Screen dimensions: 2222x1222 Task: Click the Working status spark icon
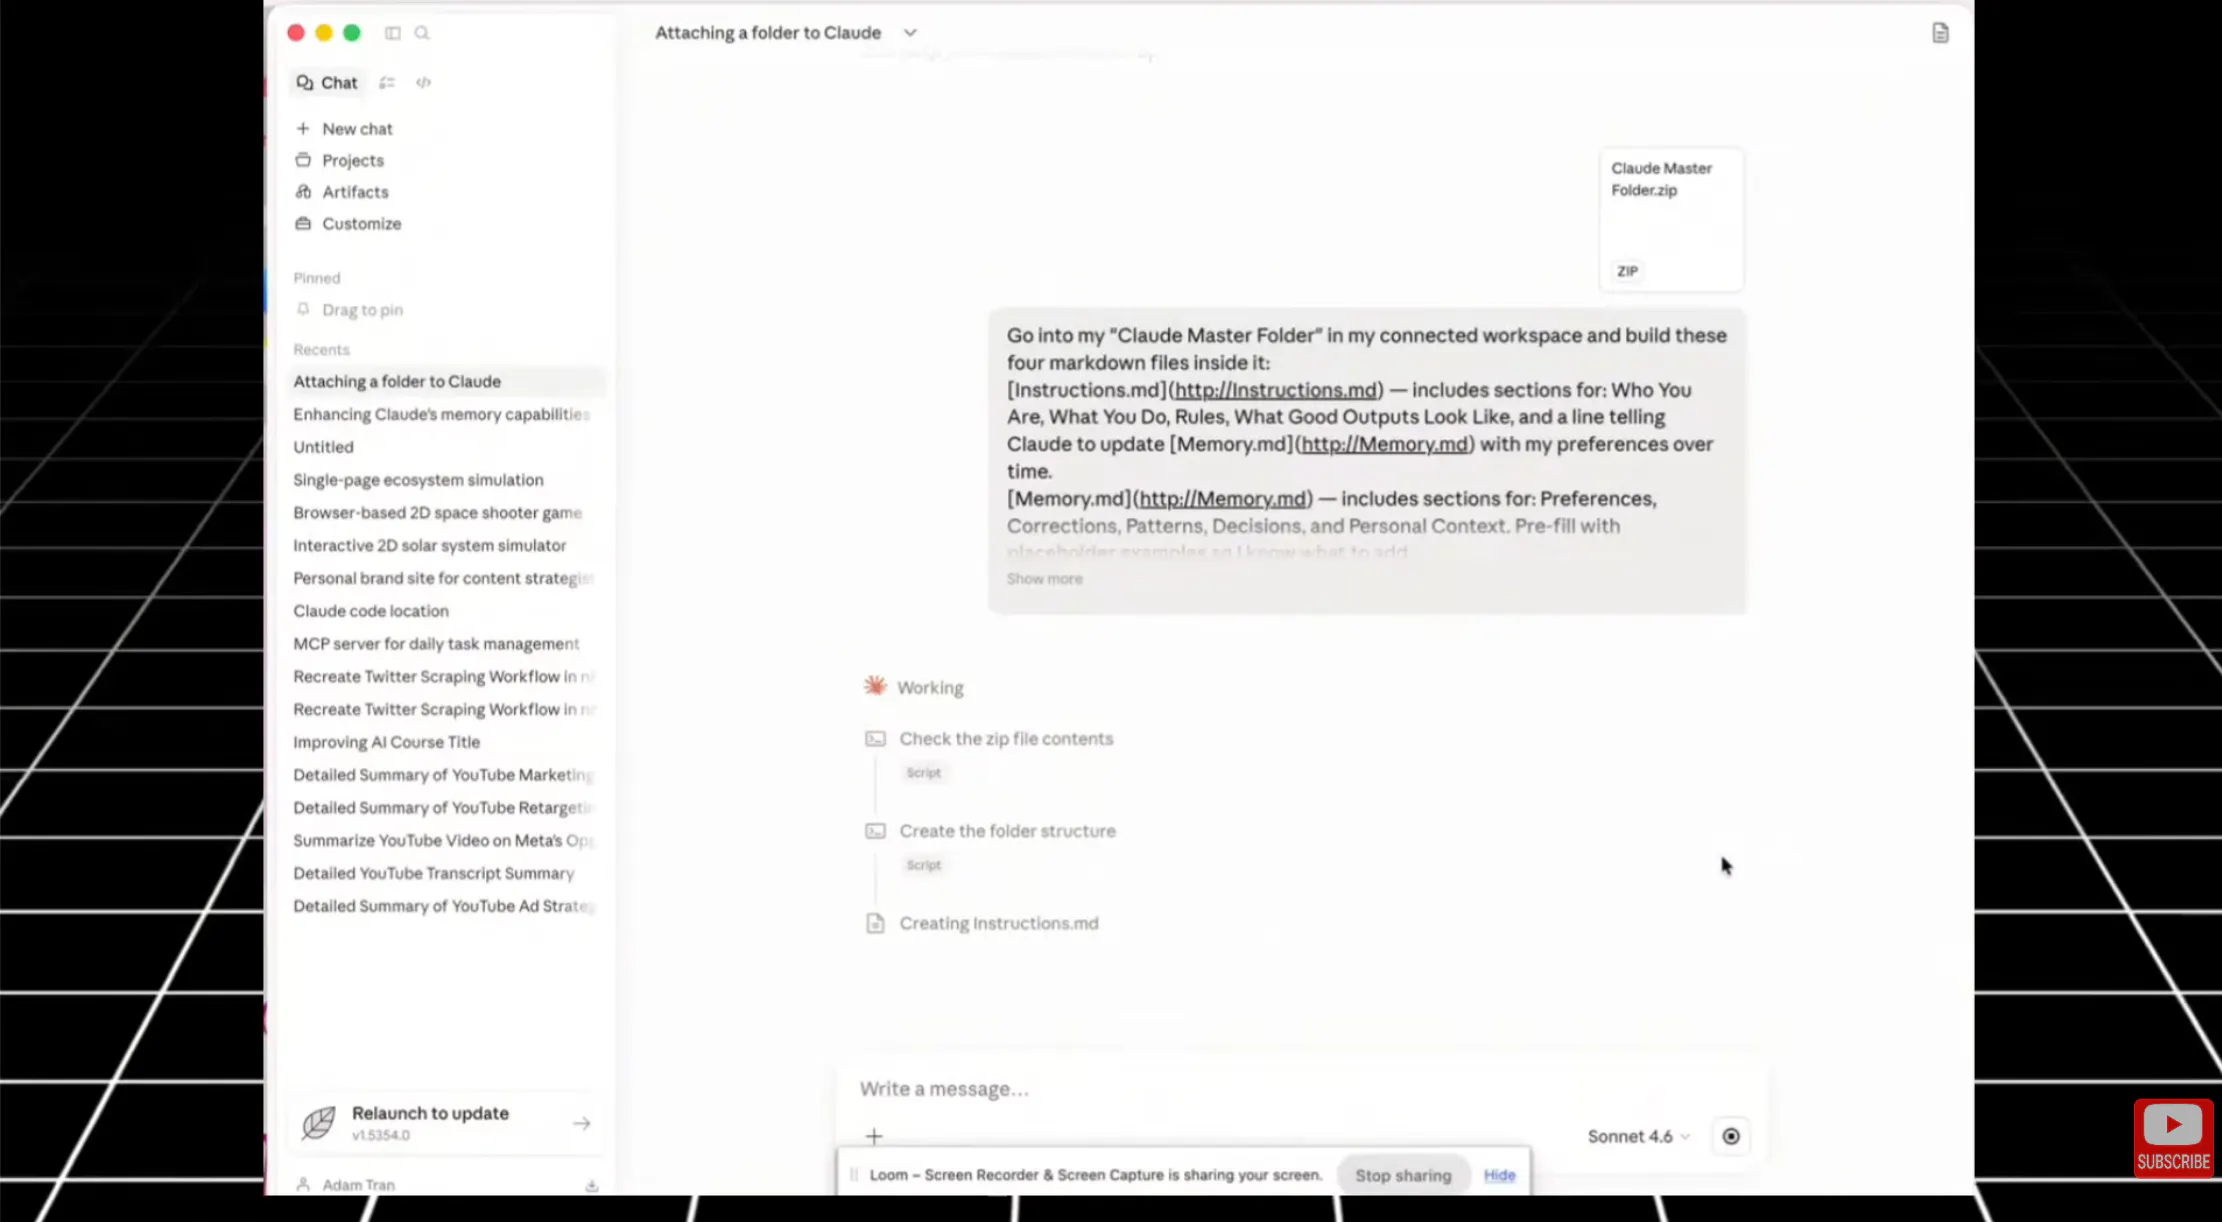[875, 686]
